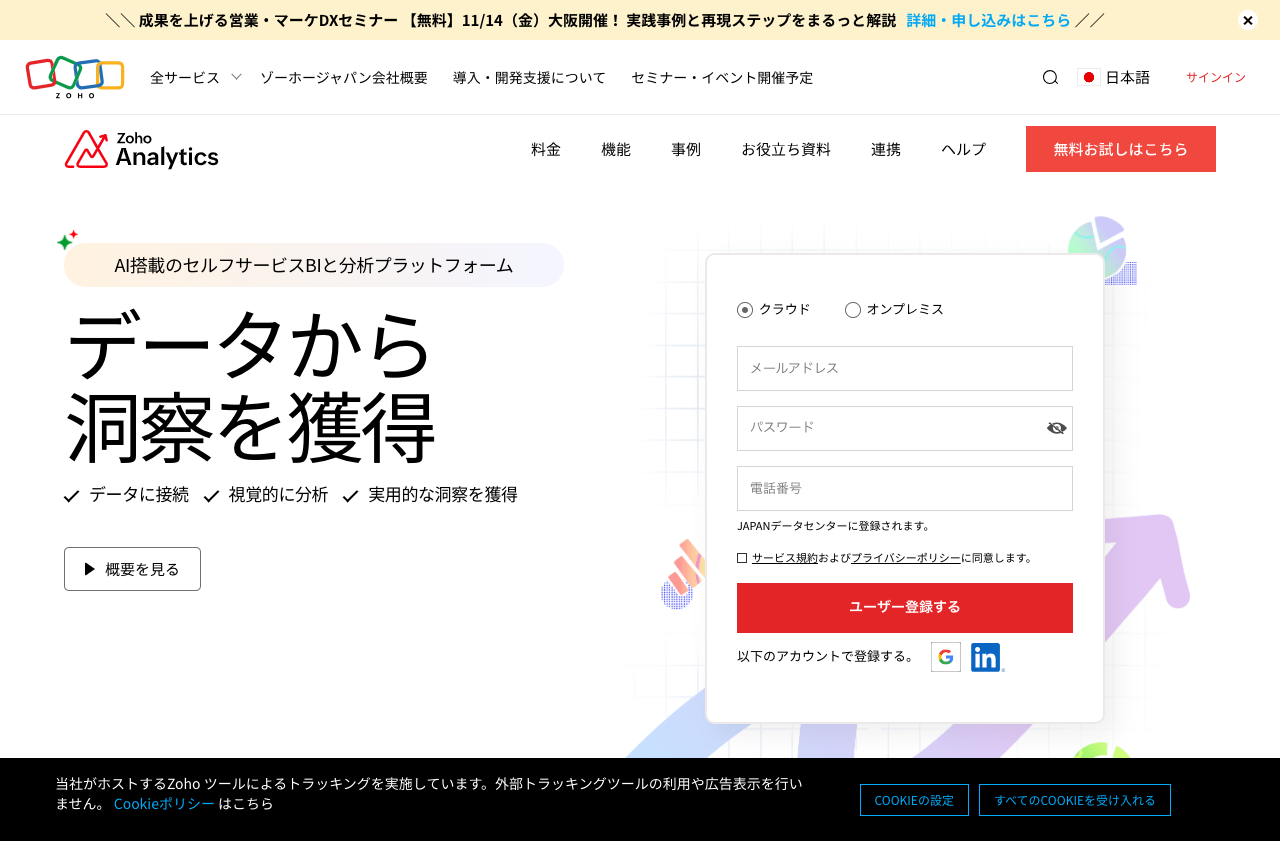Viewport: 1280px width, 841px height.
Task: Accept all cookies via すべてのCOOKIEを受け入れる
Action: 1074,800
